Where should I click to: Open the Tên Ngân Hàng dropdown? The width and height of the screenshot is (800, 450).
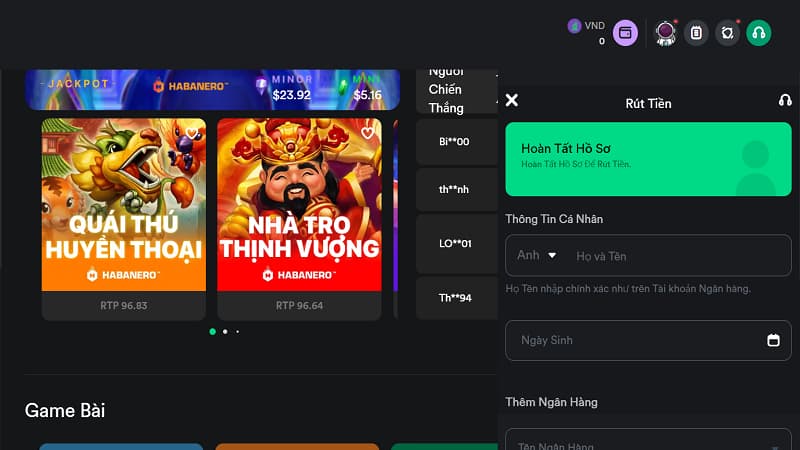648,440
